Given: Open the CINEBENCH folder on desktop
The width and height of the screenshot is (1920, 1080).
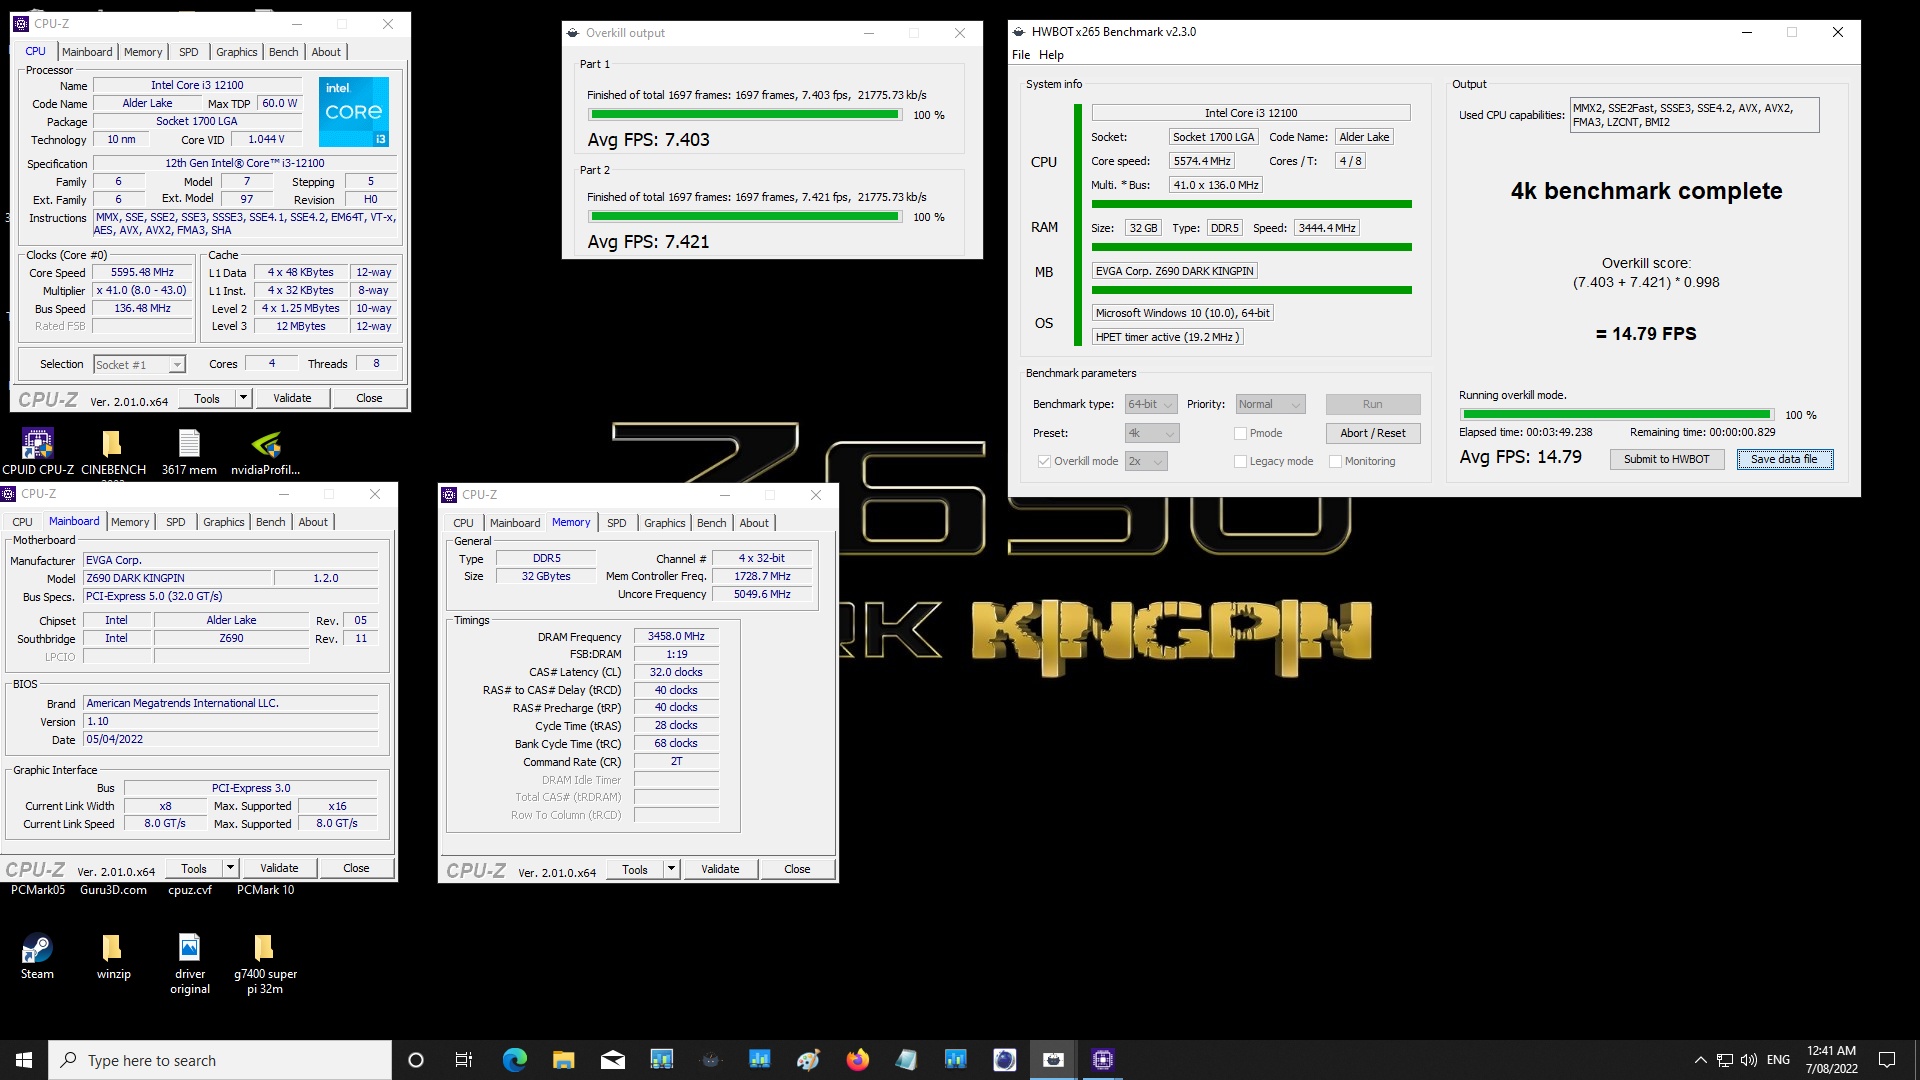Looking at the screenshot, I should [x=113, y=452].
